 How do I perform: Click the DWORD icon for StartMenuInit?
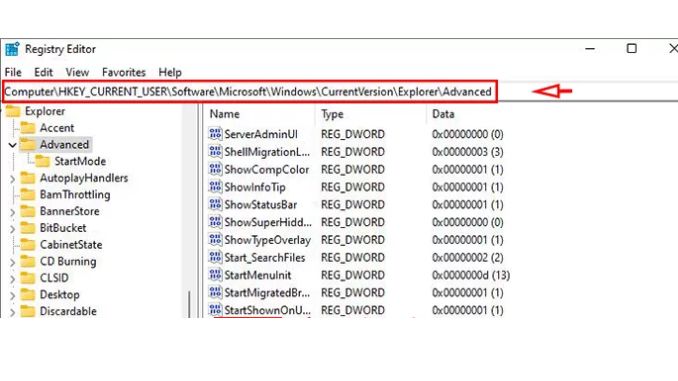click(215, 275)
